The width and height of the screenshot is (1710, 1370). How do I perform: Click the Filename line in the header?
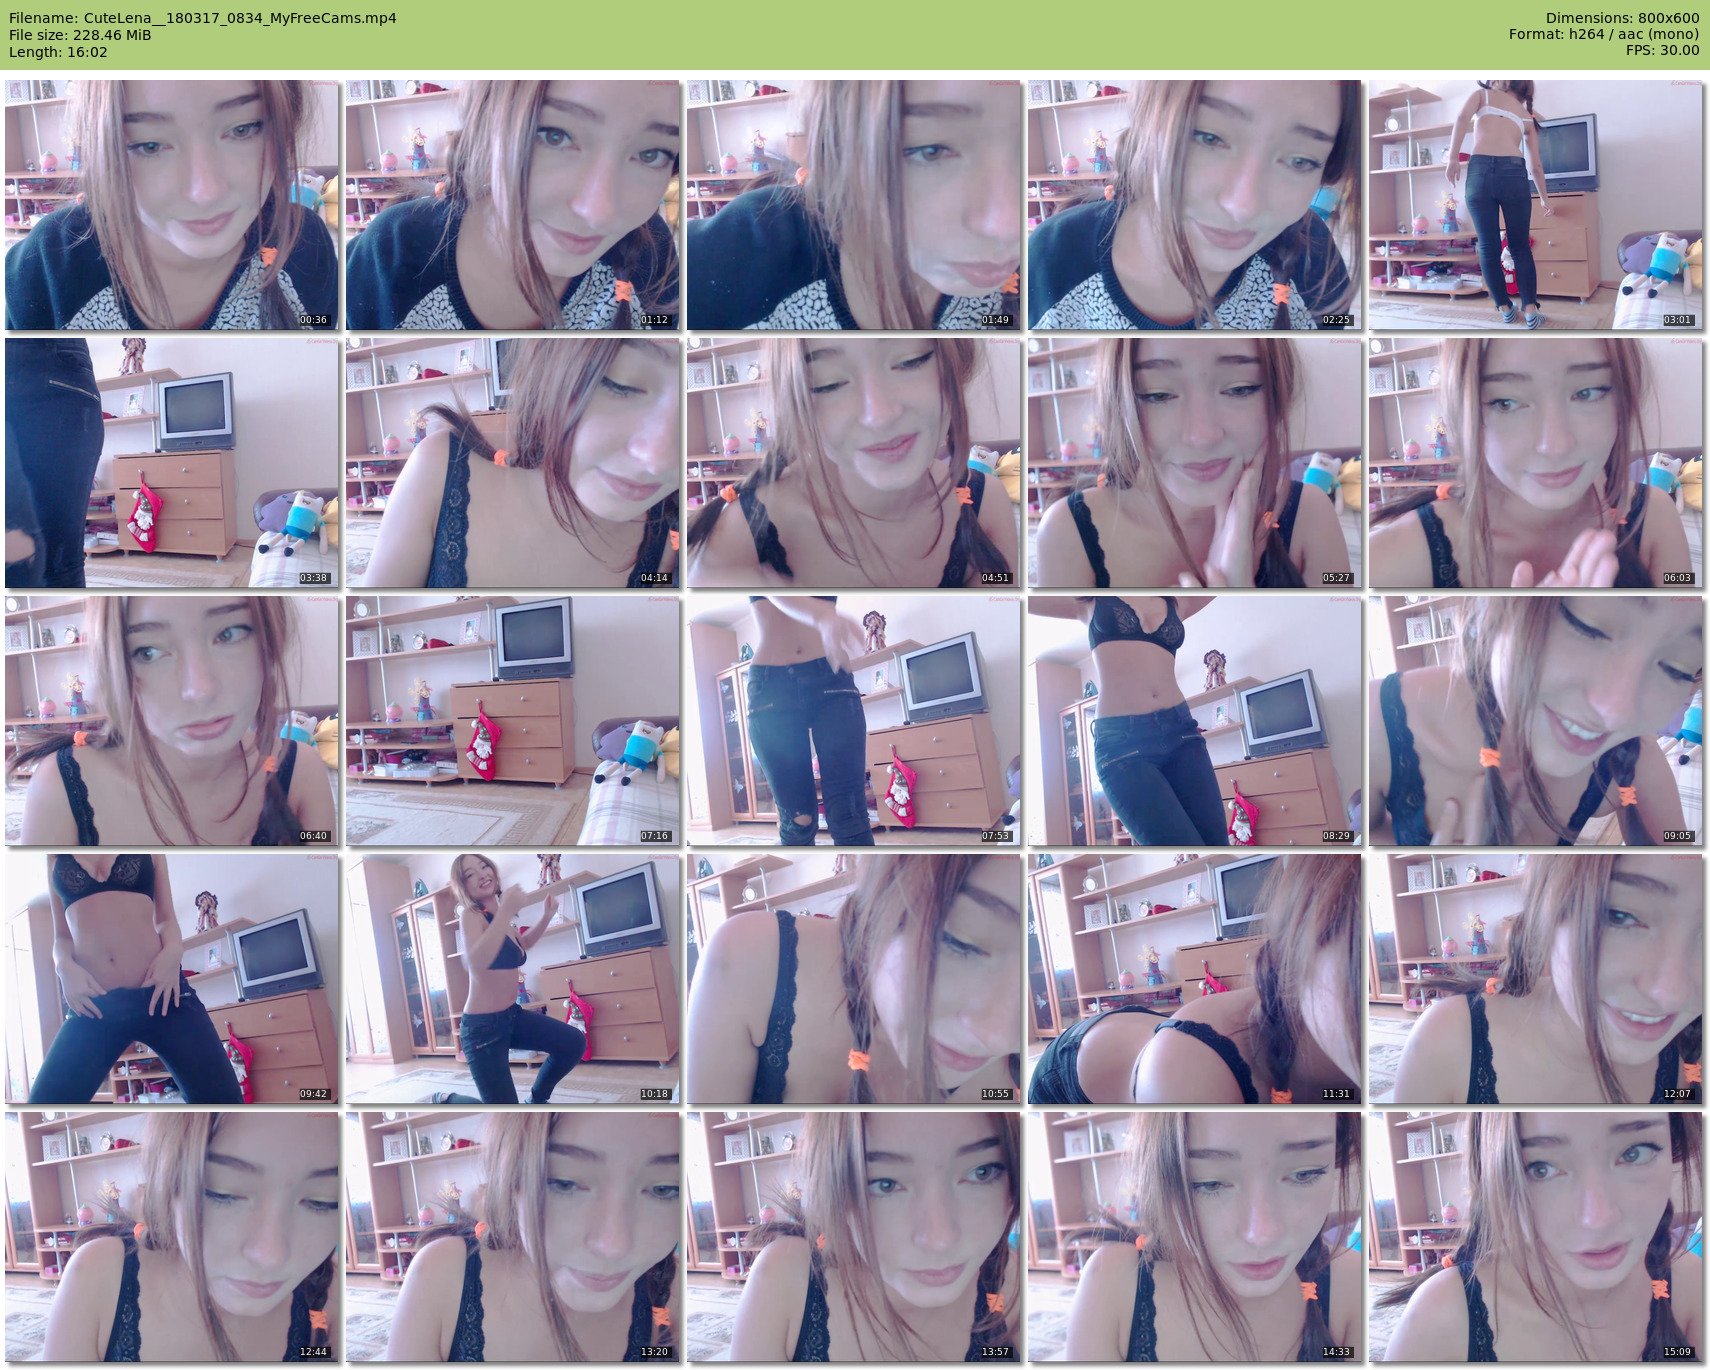203,18
